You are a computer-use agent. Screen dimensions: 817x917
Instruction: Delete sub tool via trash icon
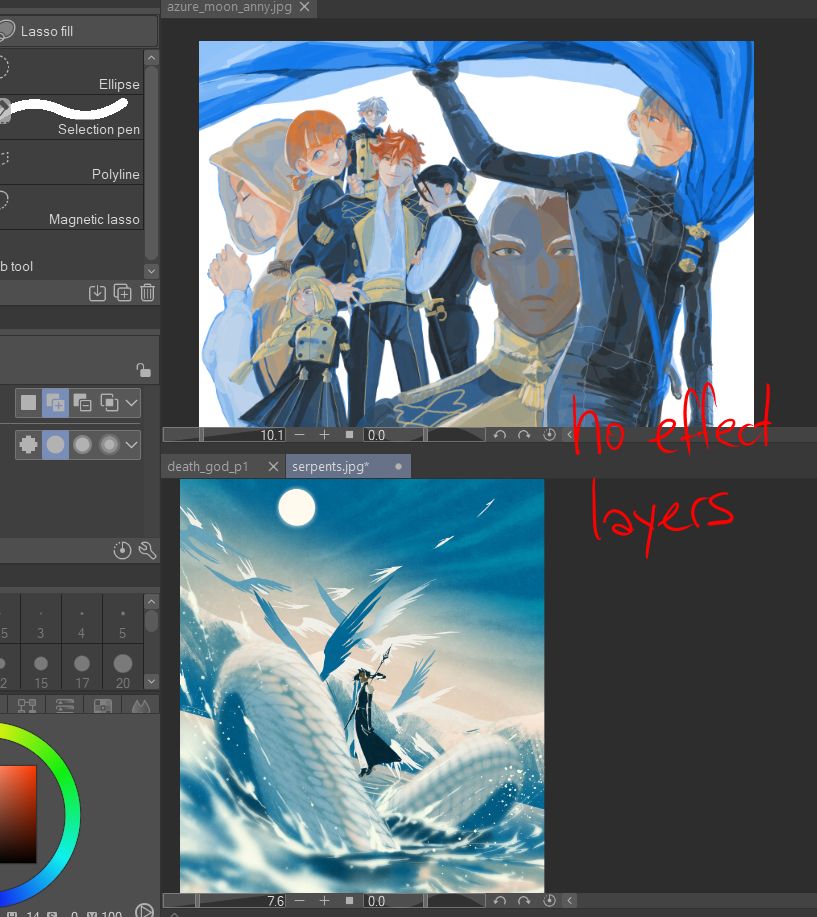click(x=146, y=292)
